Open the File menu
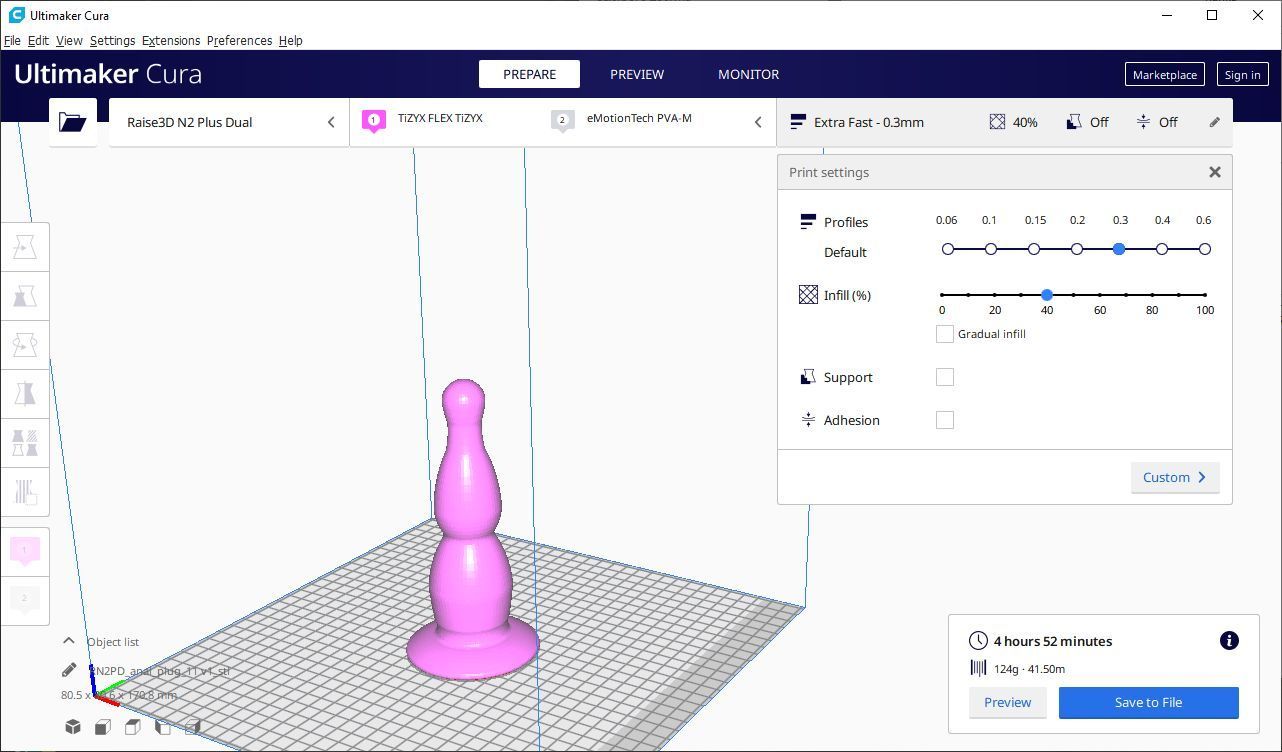The width and height of the screenshot is (1282, 752). point(12,40)
